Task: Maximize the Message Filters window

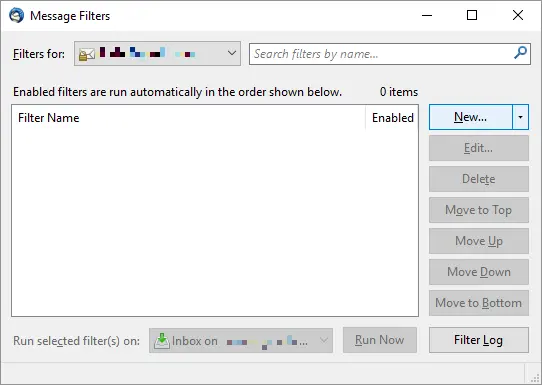Action: (472, 15)
